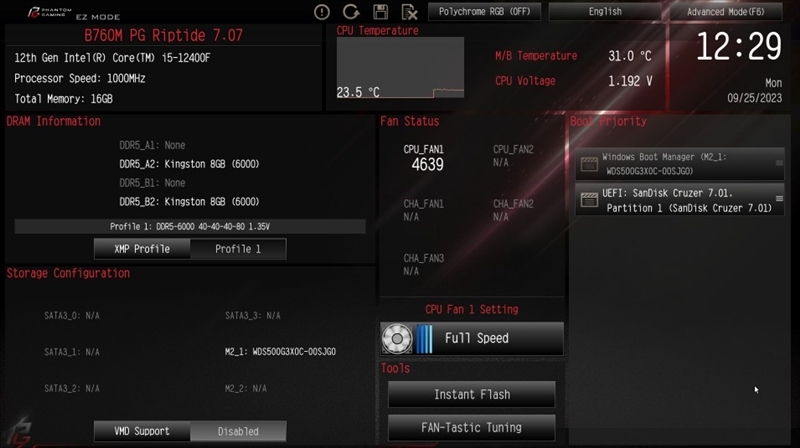Click the CPU temperature graph
The width and height of the screenshot is (800, 448).
click(401, 67)
